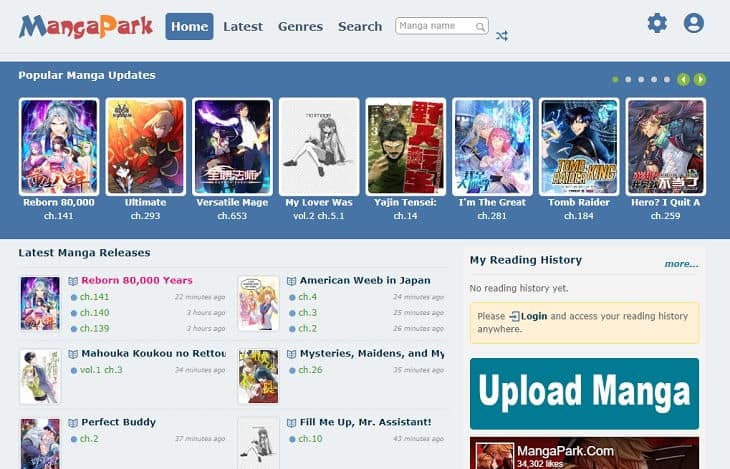Read vol.1 ch.3 of Mahouka Koukou
Screen dimensions: 730x469
coord(101,370)
